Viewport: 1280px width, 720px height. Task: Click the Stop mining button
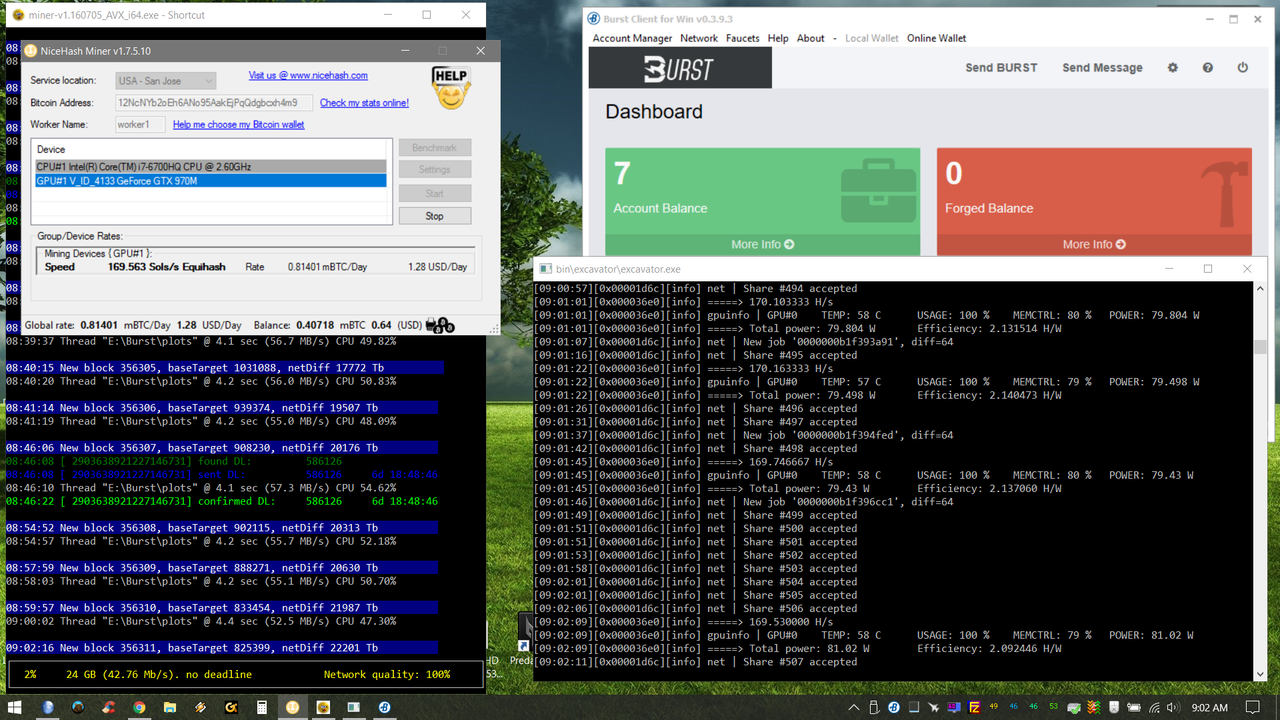pyautogui.click(x=434, y=215)
